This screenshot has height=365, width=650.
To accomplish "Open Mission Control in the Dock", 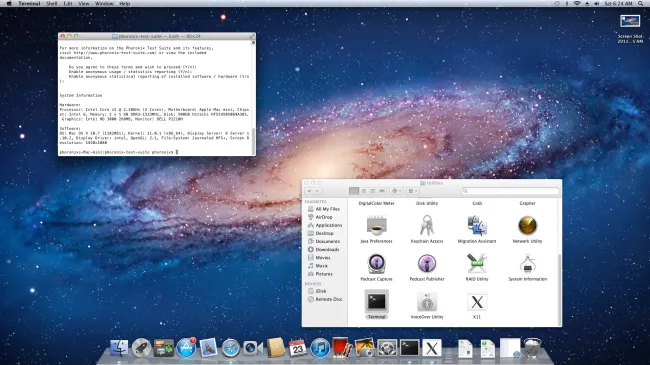I will (164, 348).
